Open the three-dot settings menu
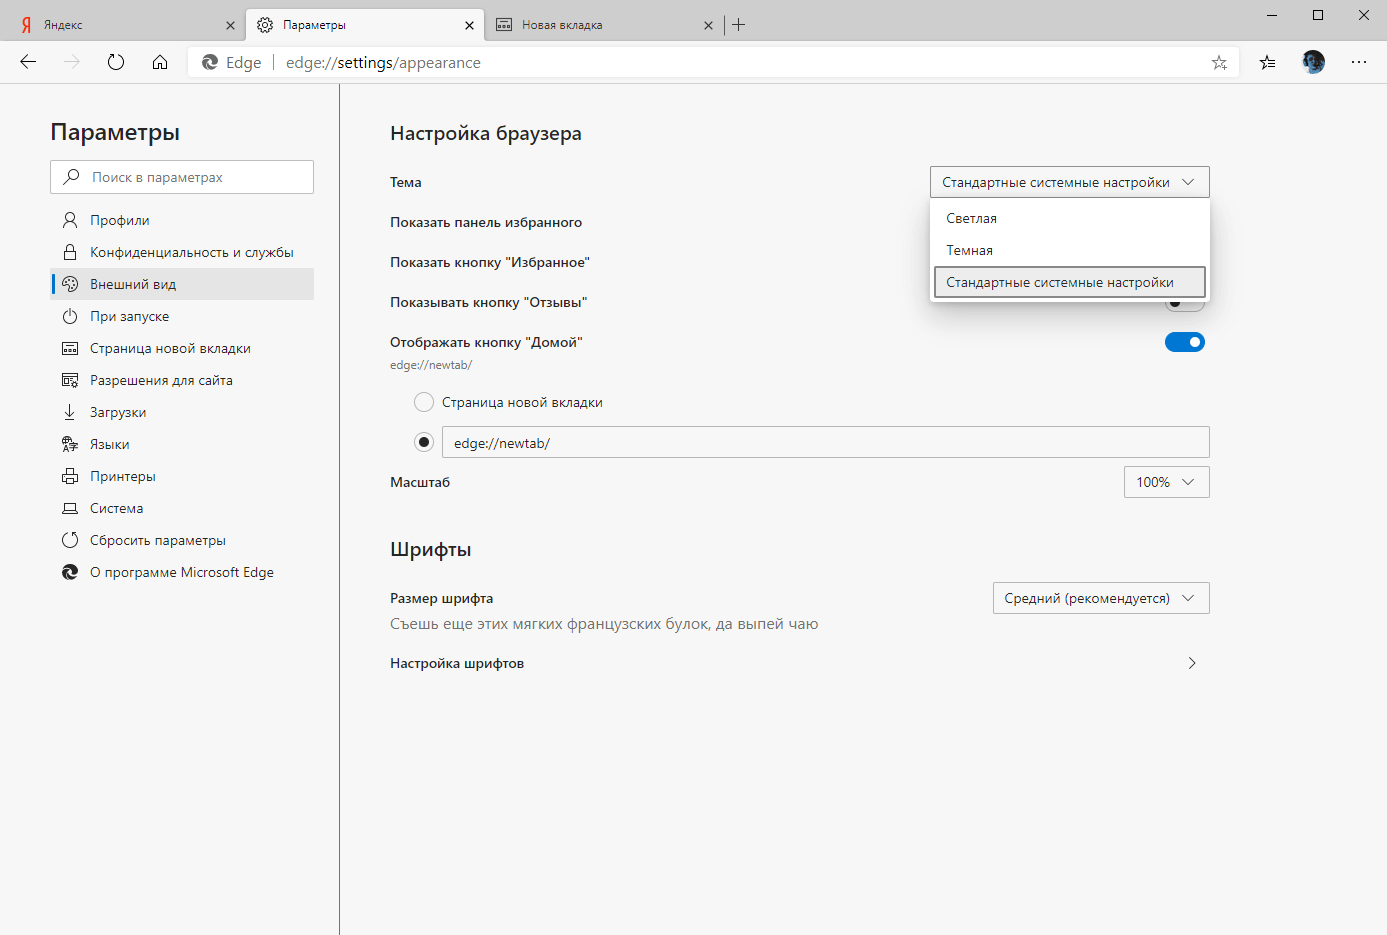The height and width of the screenshot is (935, 1387). tap(1358, 62)
